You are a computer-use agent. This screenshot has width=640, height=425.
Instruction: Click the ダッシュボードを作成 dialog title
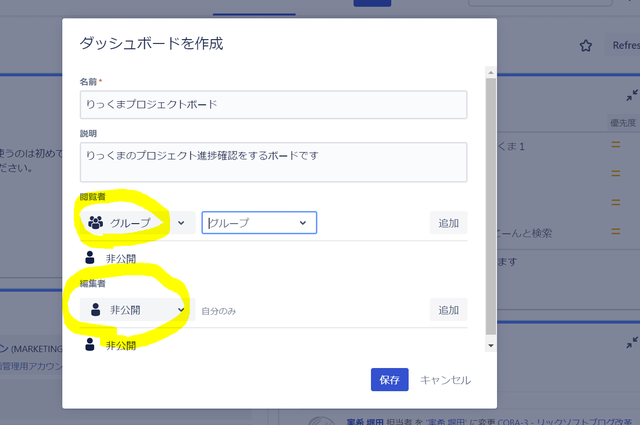151,43
